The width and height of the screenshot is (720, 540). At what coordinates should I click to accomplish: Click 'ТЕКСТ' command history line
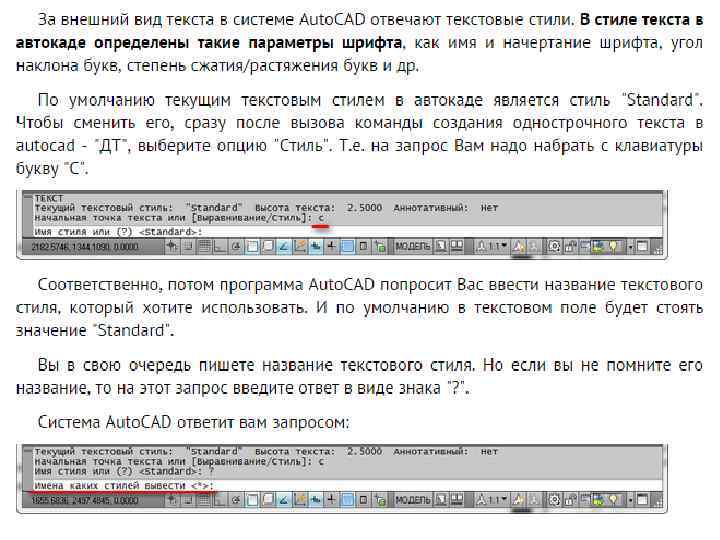[x=49, y=198]
